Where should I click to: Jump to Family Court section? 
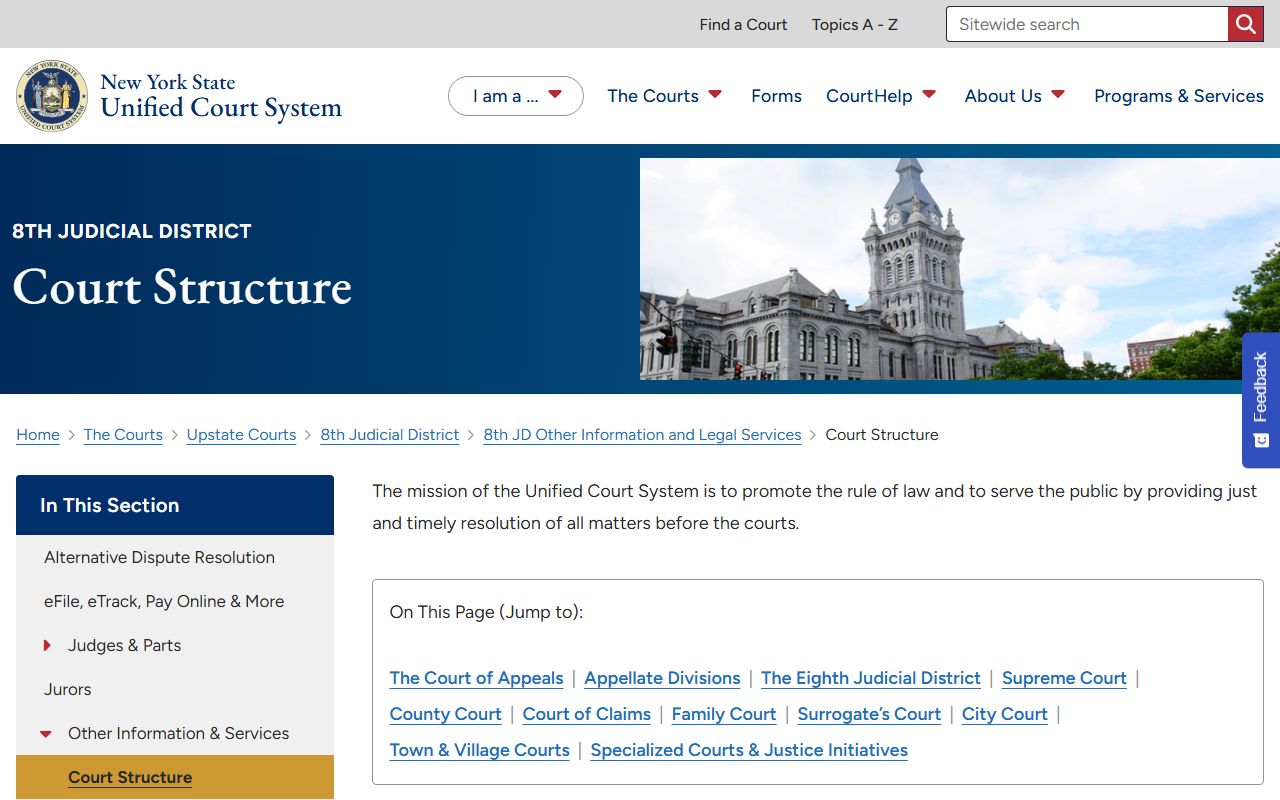click(x=724, y=714)
